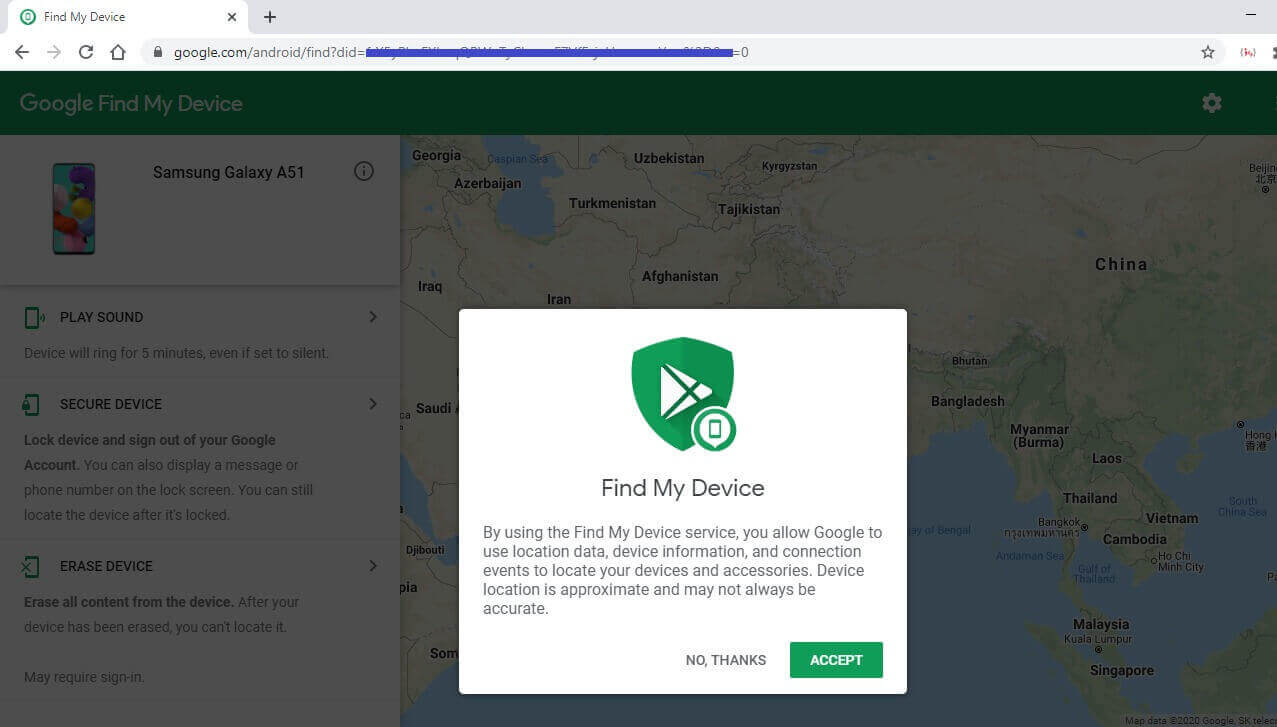
Task: Click the Georgia label on the map
Action: [x=437, y=155]
